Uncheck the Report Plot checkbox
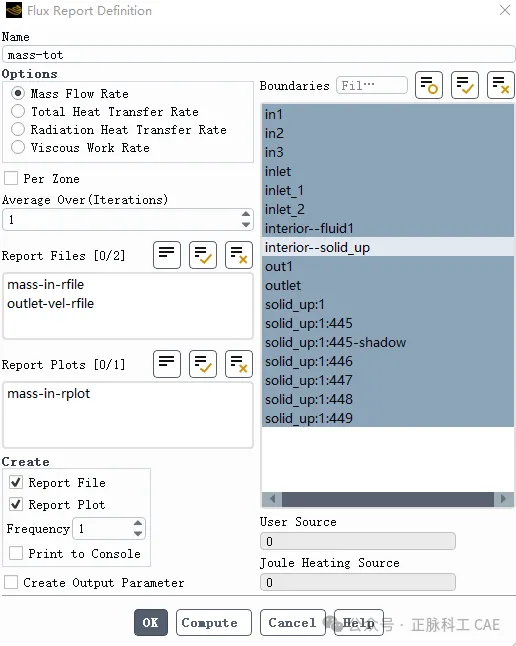 16,504
